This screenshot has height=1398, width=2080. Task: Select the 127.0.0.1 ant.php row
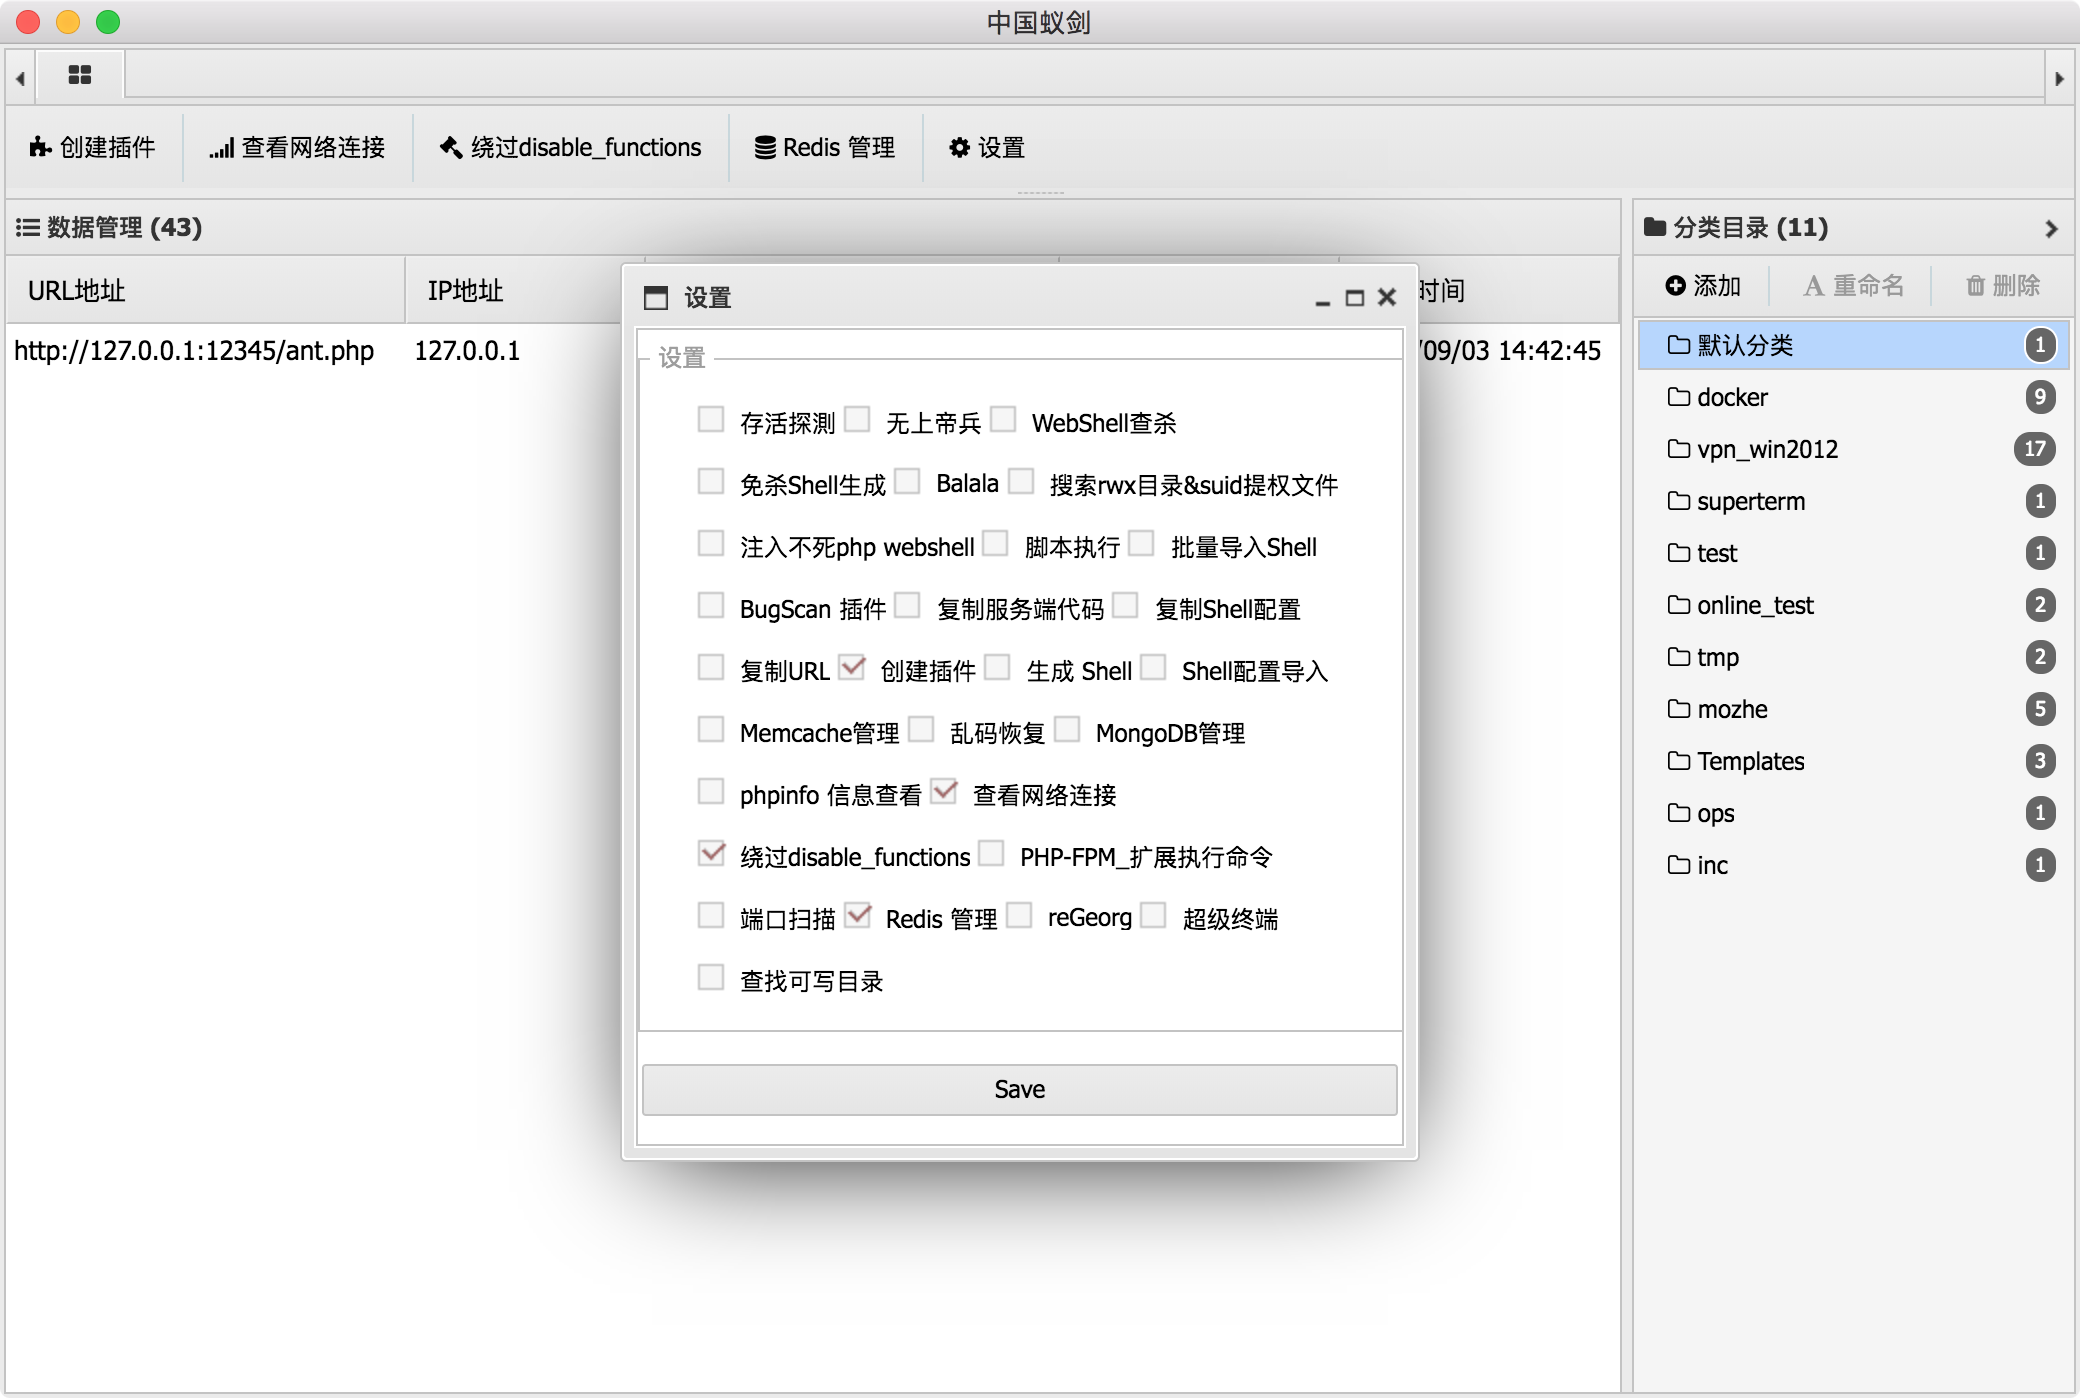[194, 351]
